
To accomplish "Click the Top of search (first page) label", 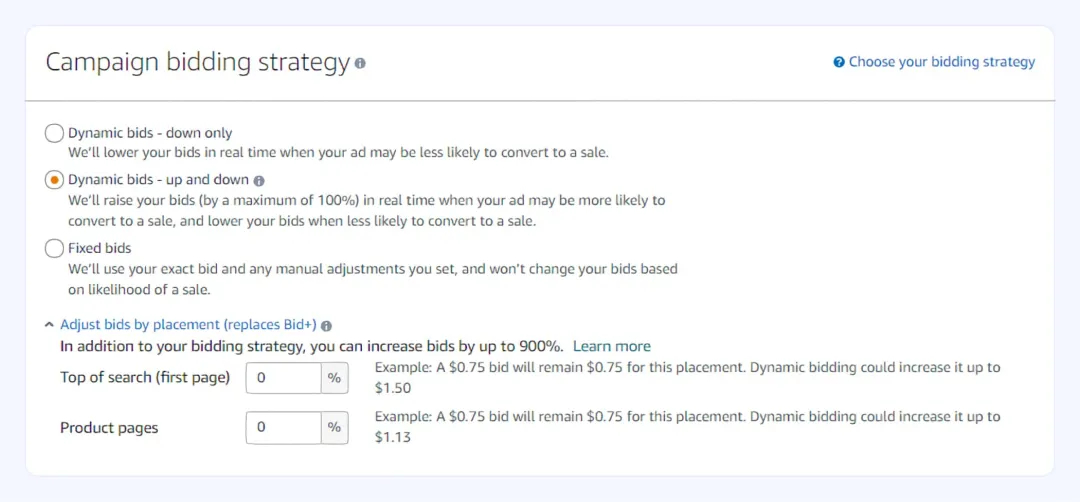I will (x=145, y=378).
